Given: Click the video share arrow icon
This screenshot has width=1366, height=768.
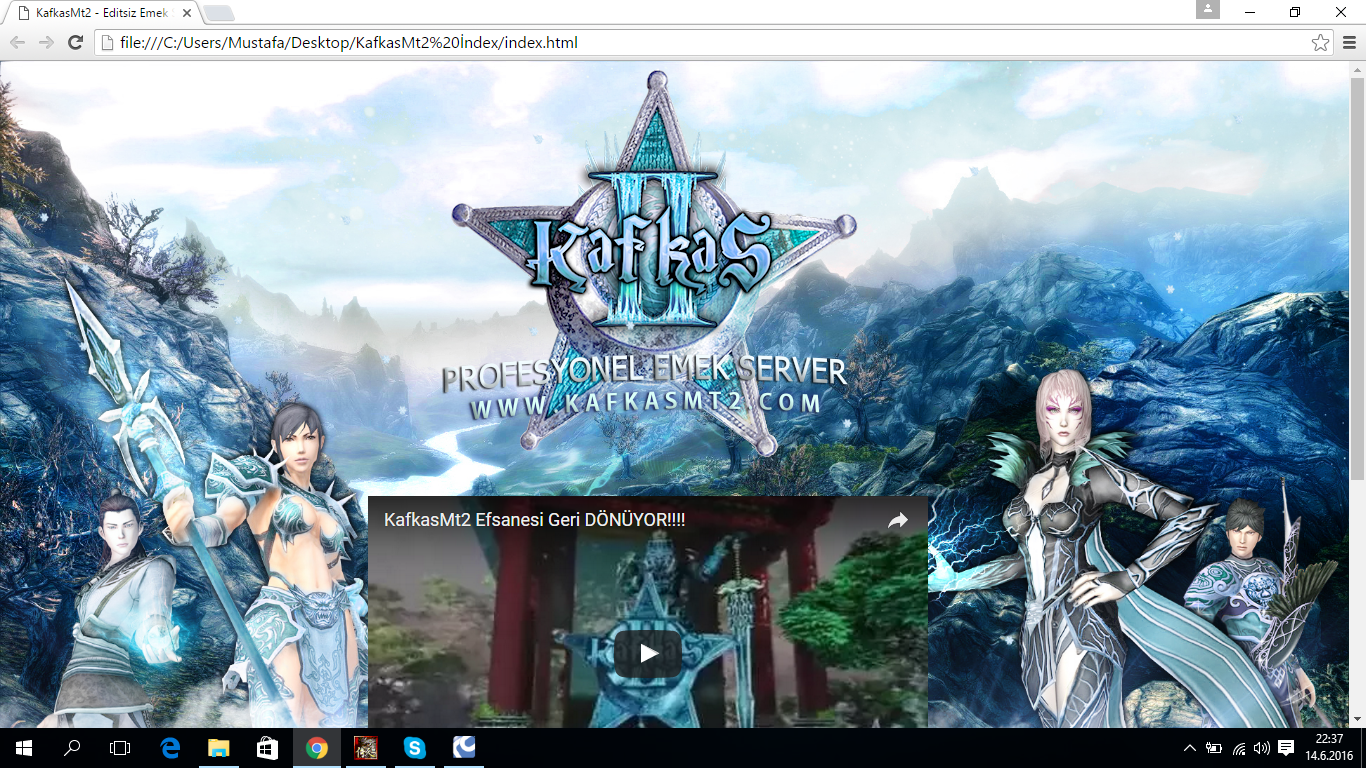Looking at the screenshot, I should (x=898, y=520).
